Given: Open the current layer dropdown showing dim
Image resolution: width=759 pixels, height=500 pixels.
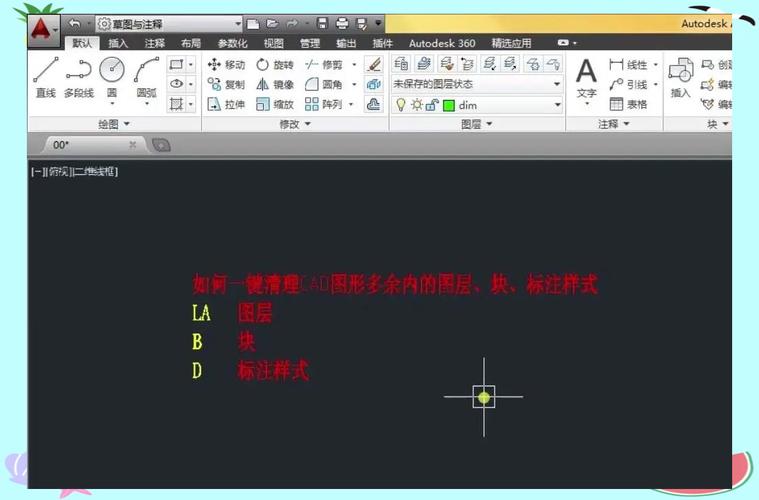Looking at the screenshot, I should tap(477, 105).
